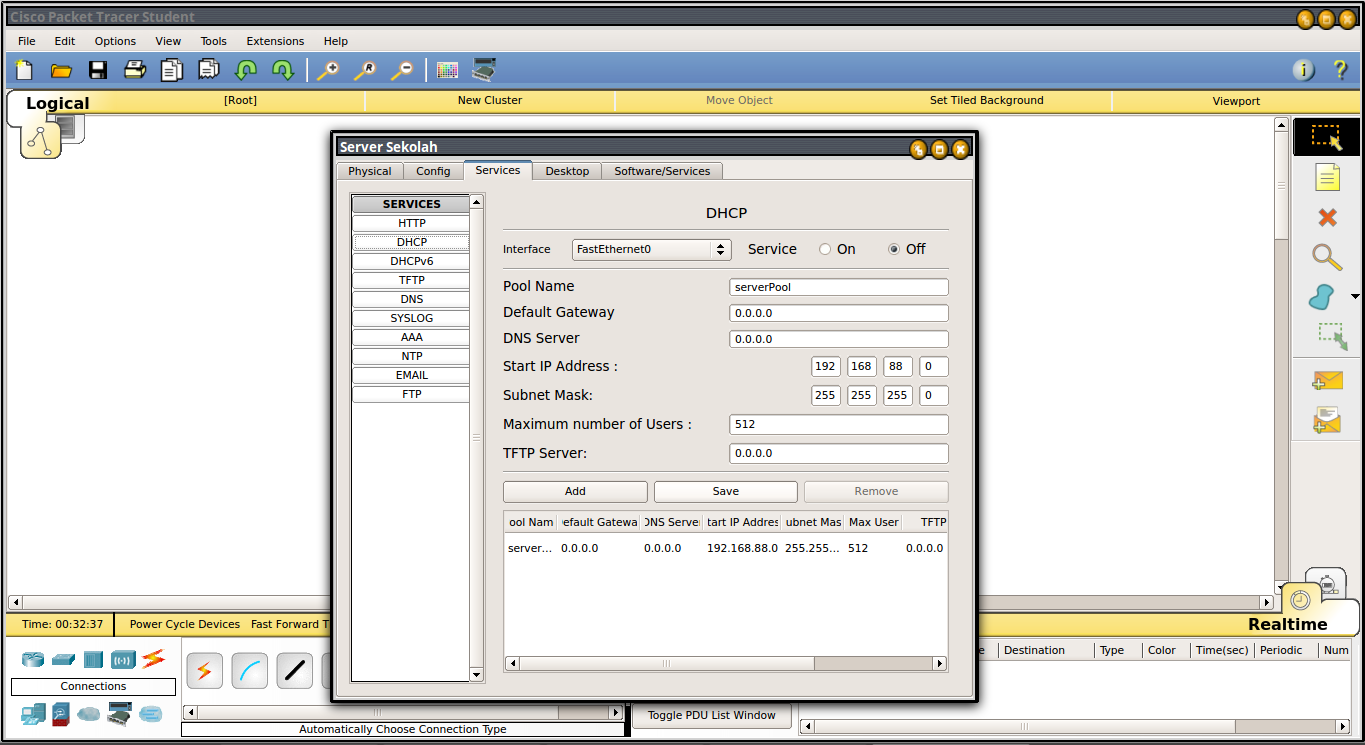Viewport: 1365px width, 745px height.
Task: Click the New Cluster bar button
Action: pos(490,100)
